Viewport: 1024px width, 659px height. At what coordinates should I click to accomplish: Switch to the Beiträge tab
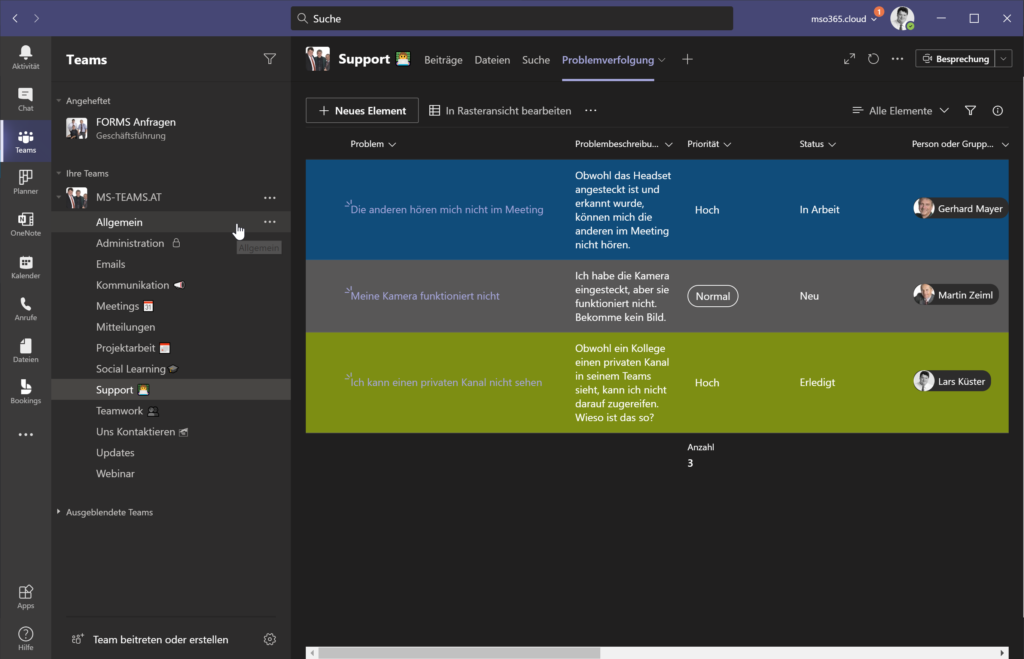tap(443, 59)
